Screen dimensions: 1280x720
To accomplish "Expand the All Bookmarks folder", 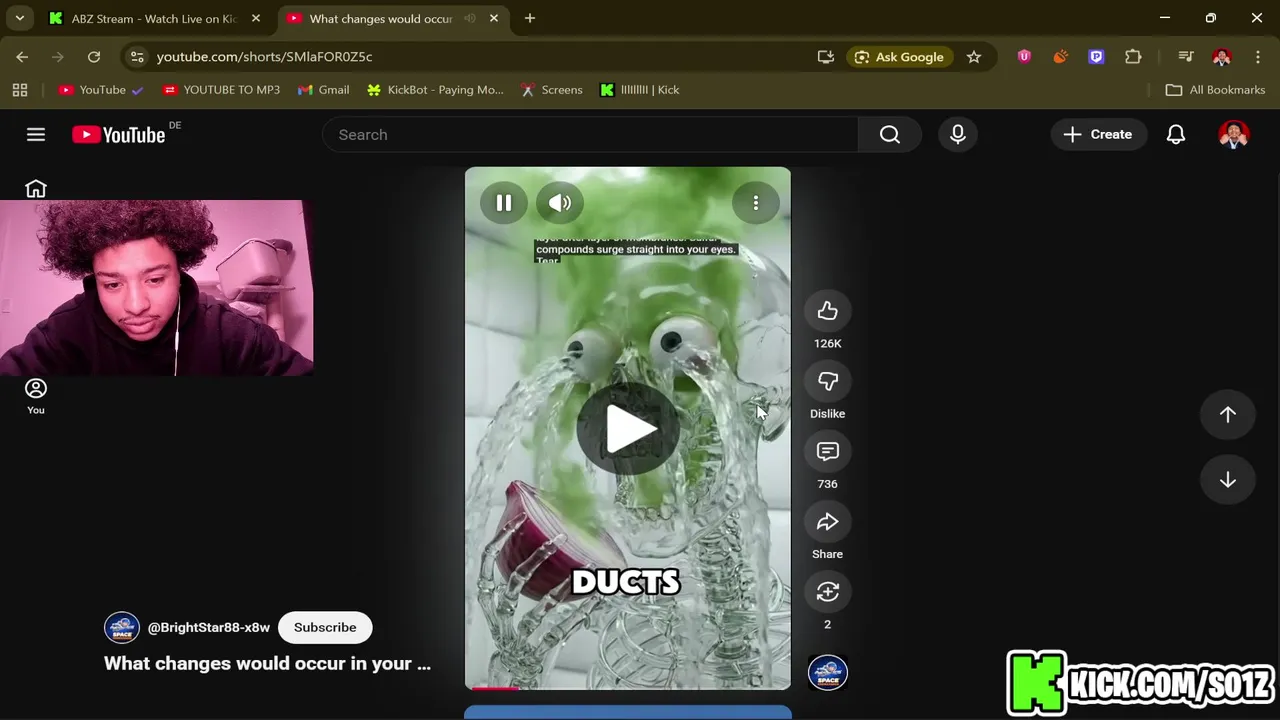I will coord(1215,90).
